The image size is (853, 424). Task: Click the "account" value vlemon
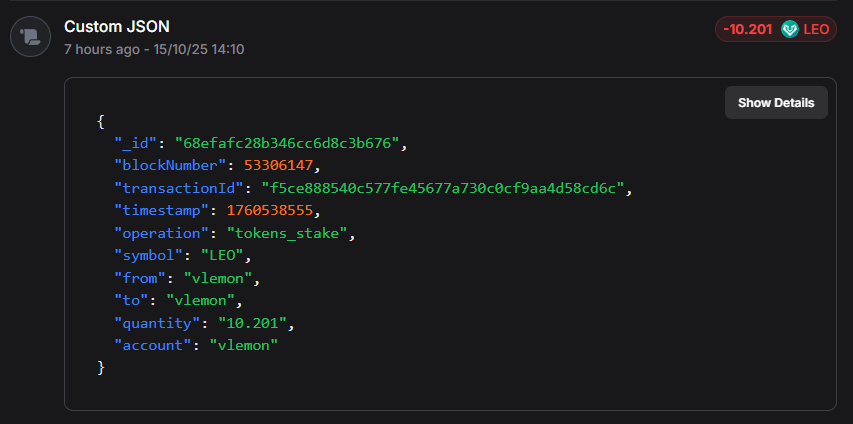coord(245,345)
